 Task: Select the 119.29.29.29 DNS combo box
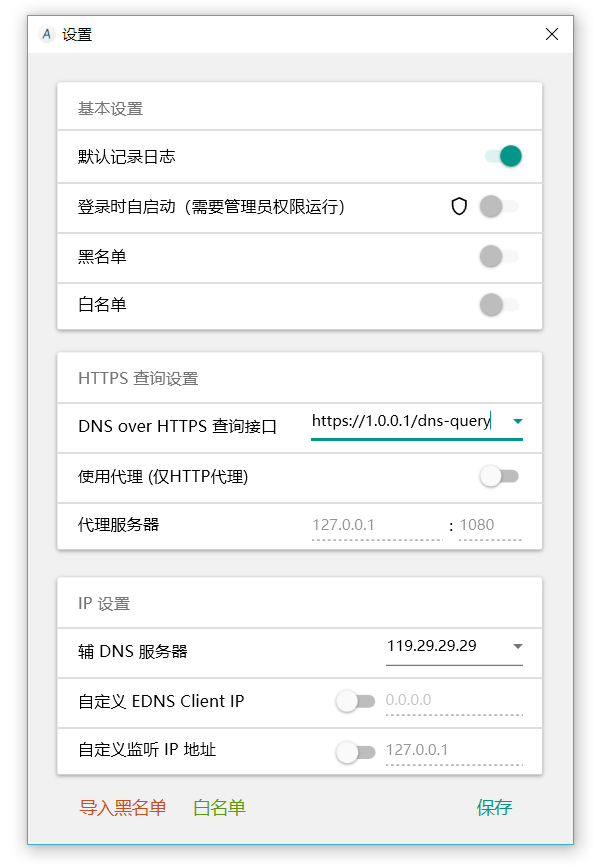pyautogui.click(x=454, y=648)
